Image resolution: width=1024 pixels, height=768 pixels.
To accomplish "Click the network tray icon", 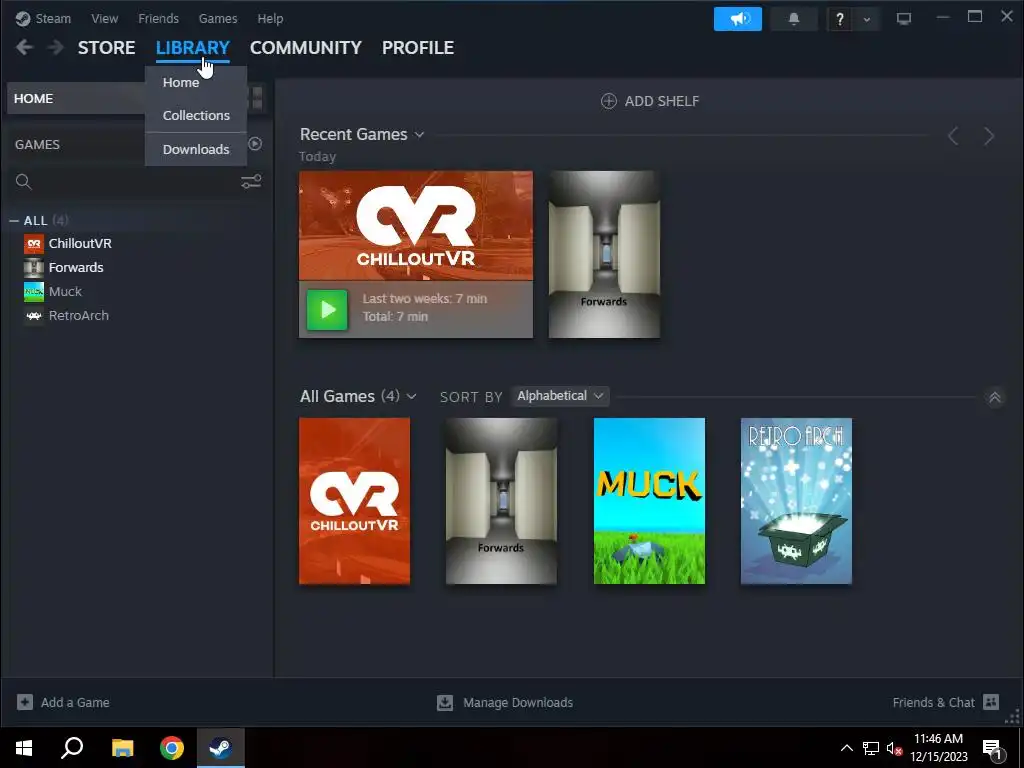I will pos(871,748).
